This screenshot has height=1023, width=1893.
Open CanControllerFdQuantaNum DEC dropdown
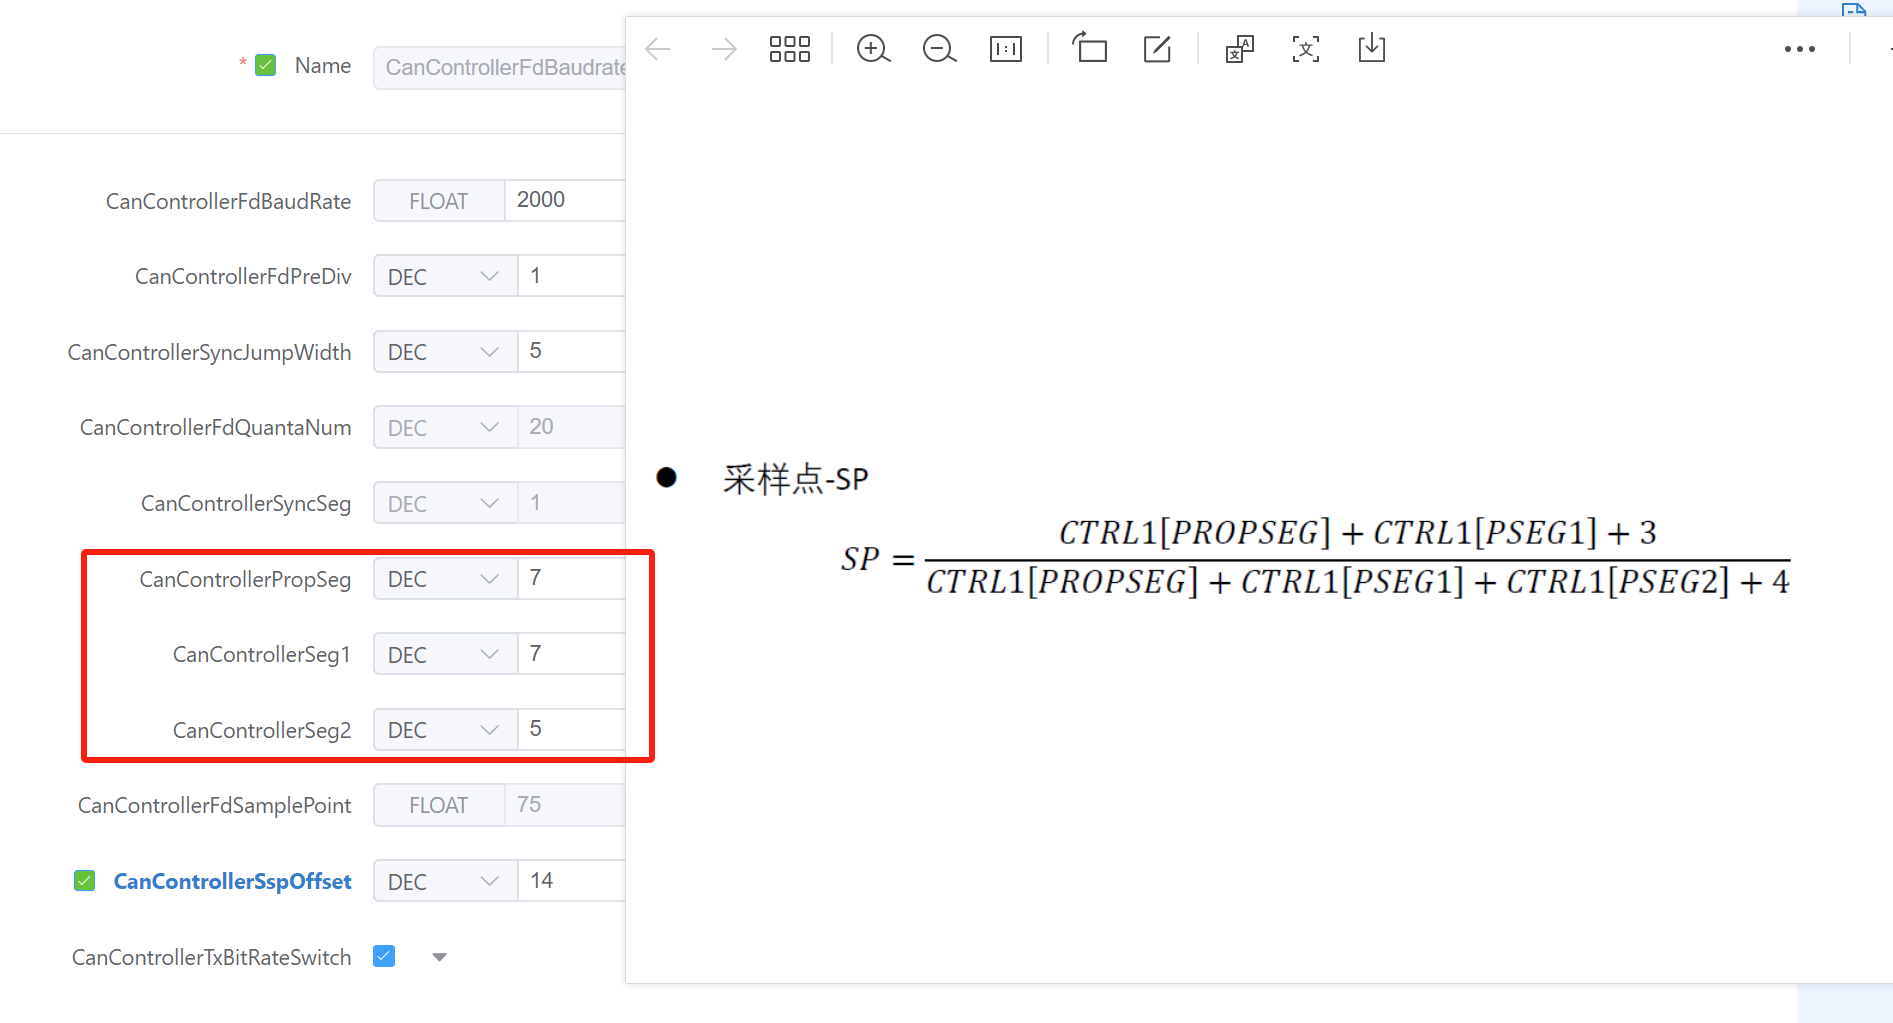pyautogui.click(x=445, y=427)
